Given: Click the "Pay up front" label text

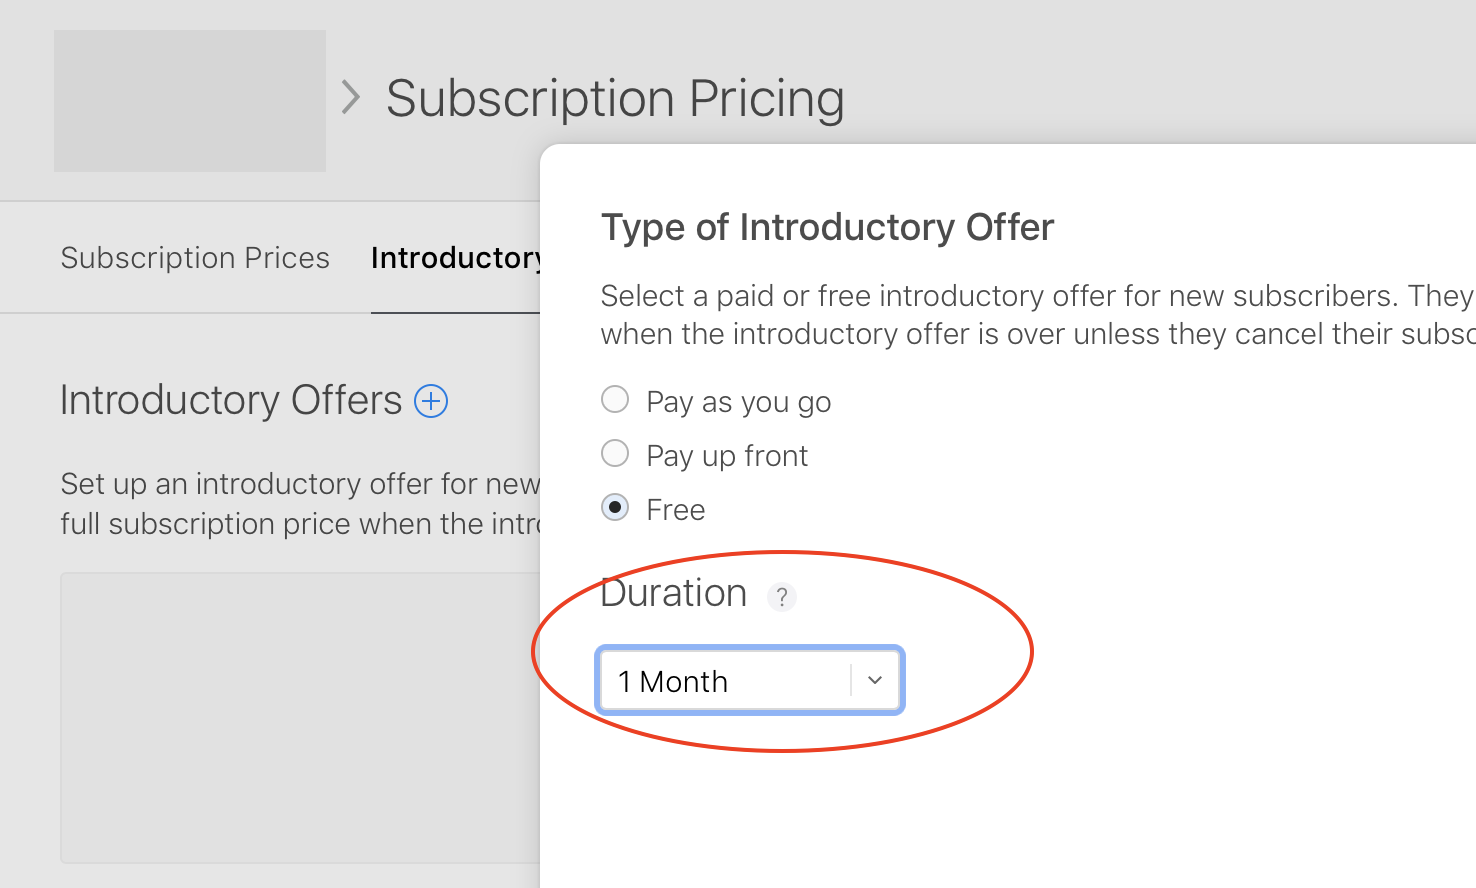Looking at the screenshot, I should click(727, 456).
